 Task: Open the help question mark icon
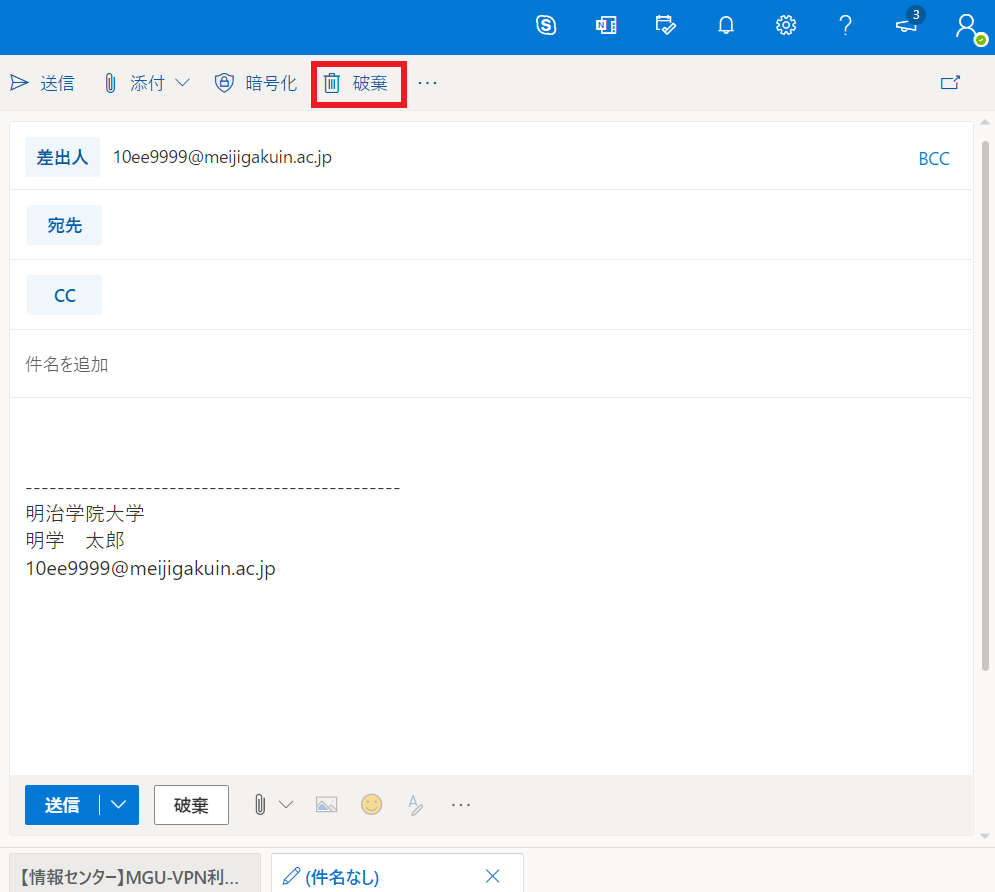[845, 26]
